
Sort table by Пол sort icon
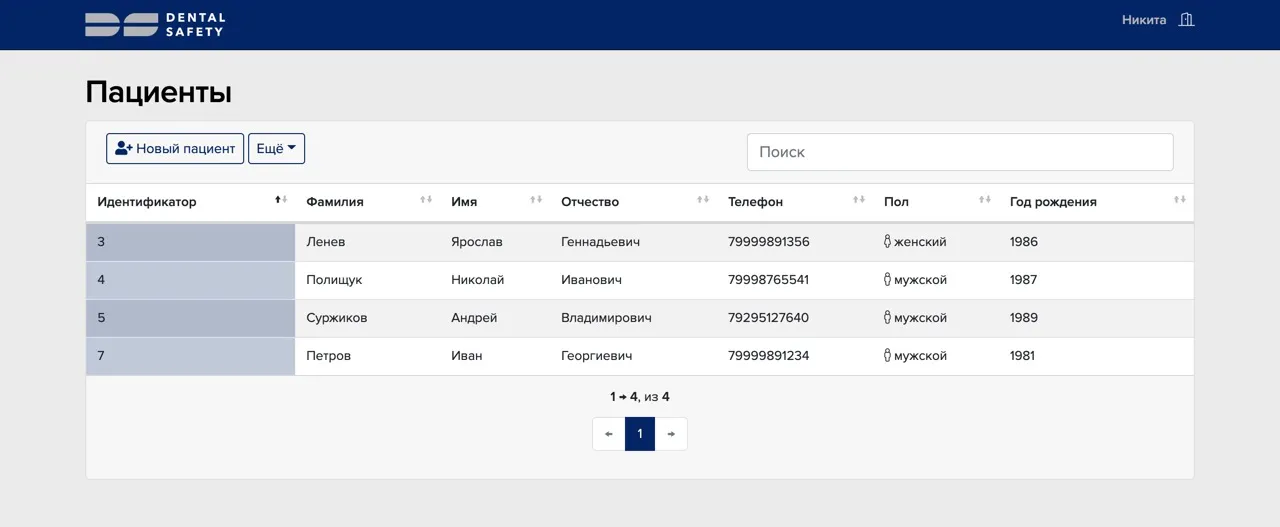985,201
